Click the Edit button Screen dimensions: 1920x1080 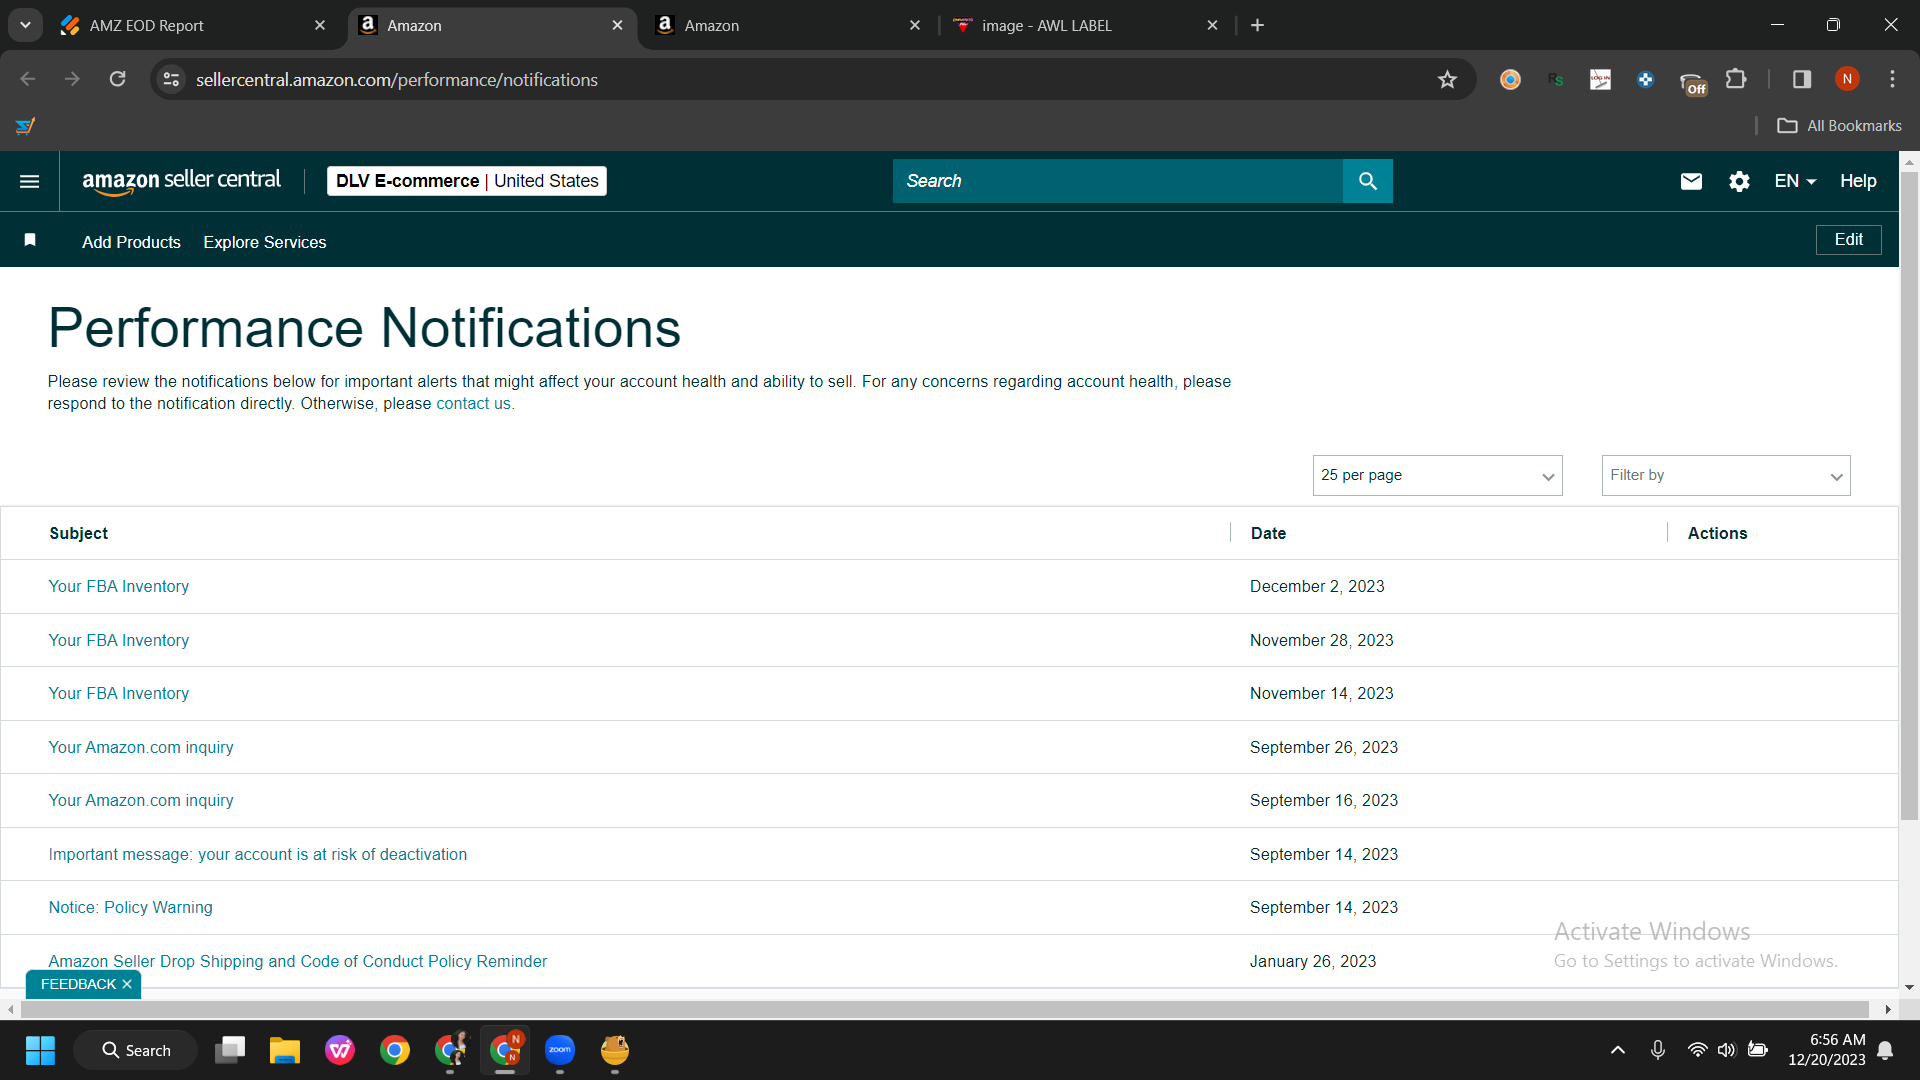[1848, 240]
